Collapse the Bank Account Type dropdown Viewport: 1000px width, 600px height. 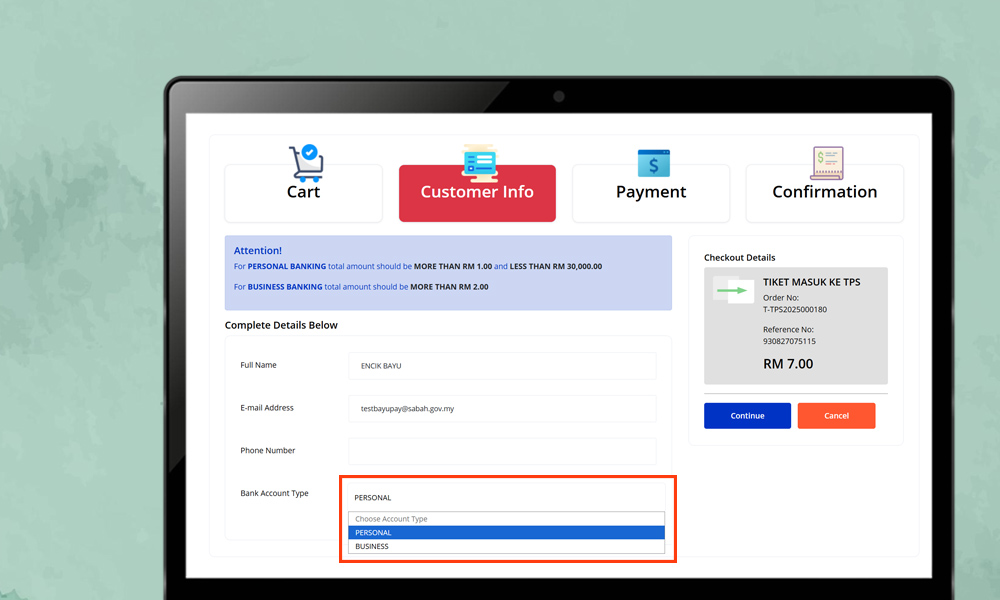pos(506,497)
